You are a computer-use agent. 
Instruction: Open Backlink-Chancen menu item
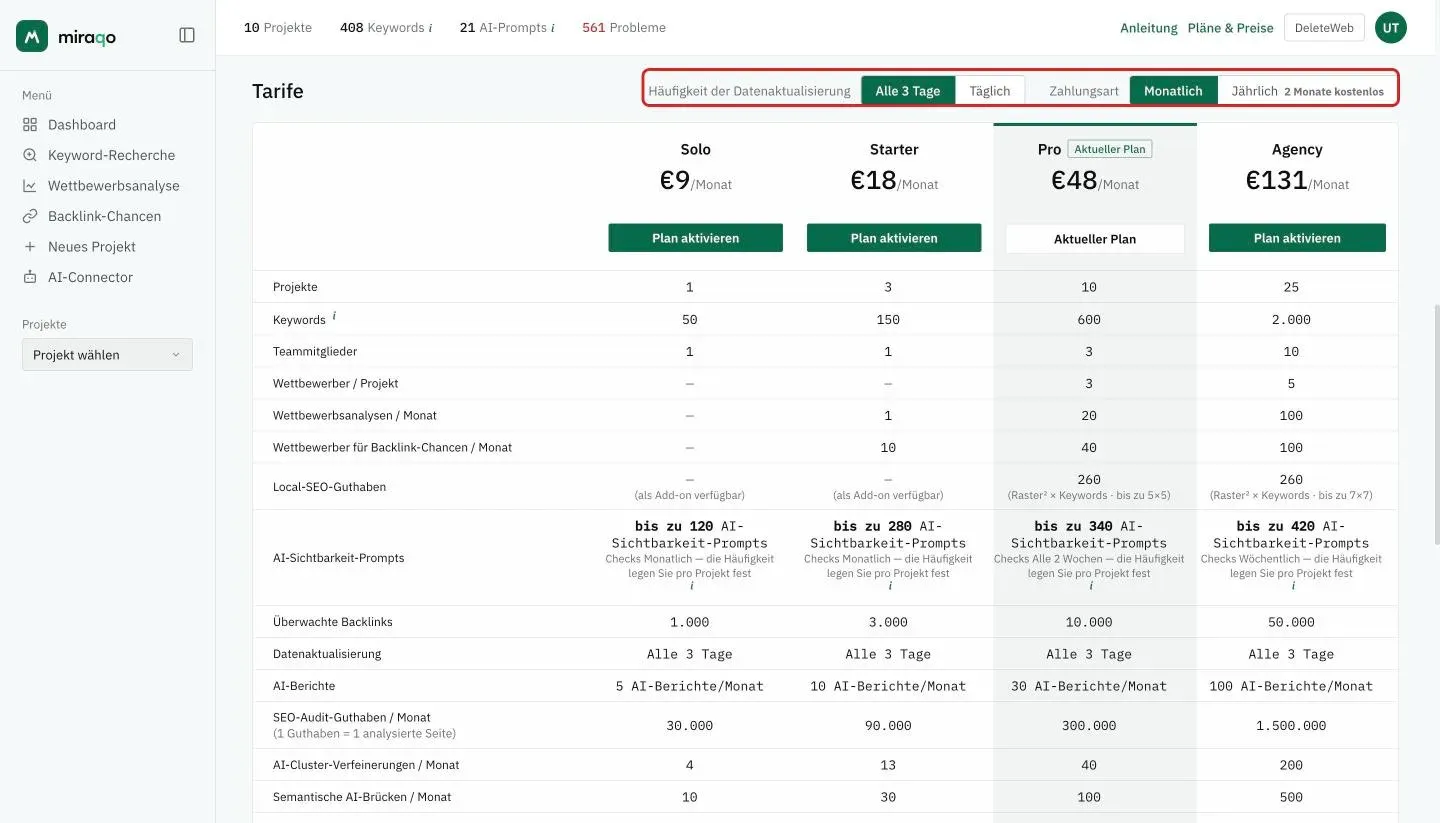point(107,216)
